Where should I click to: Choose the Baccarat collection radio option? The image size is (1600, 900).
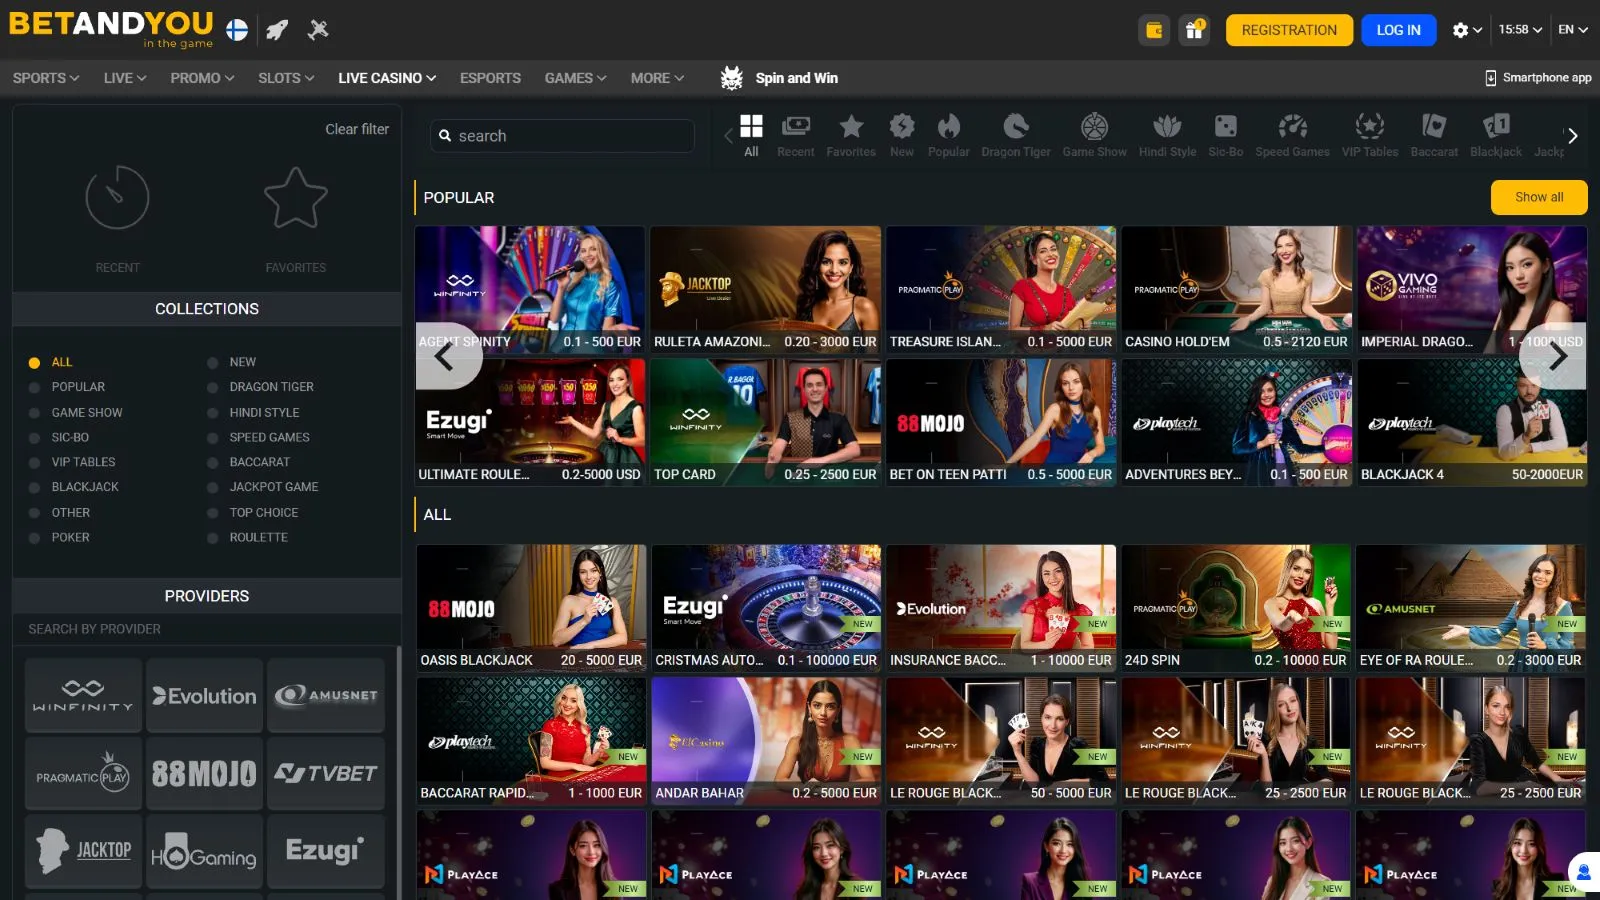pyautogui.click(x=212, y=462)
